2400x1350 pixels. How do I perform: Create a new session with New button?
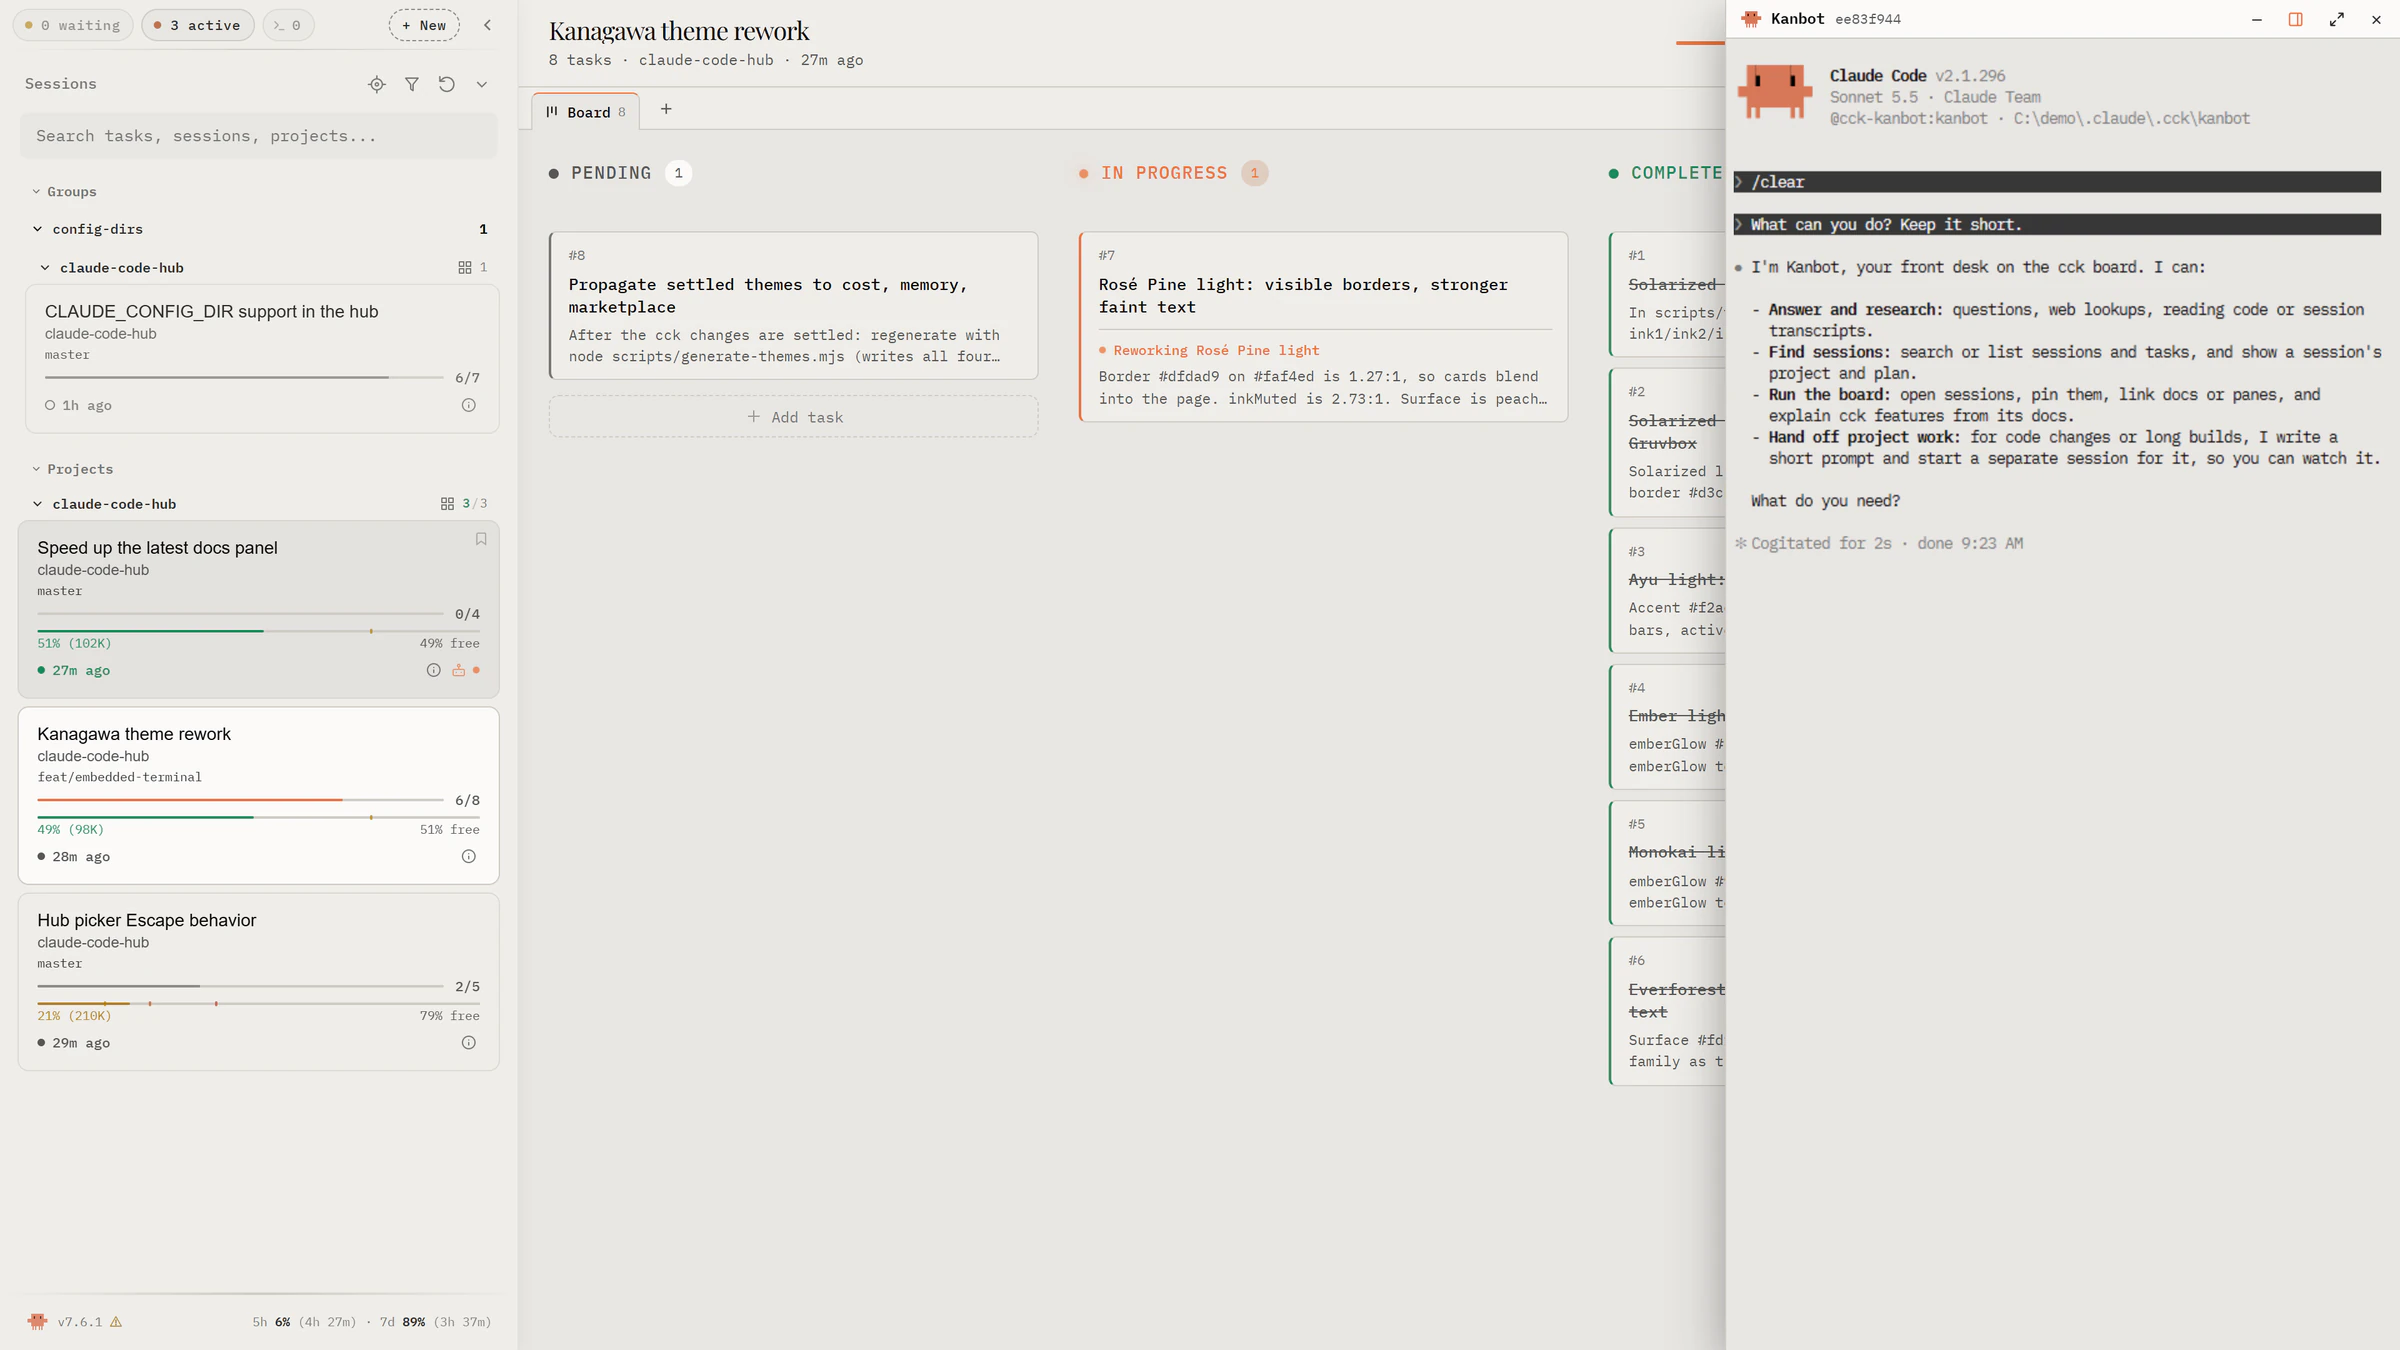[x=424, y=25]
